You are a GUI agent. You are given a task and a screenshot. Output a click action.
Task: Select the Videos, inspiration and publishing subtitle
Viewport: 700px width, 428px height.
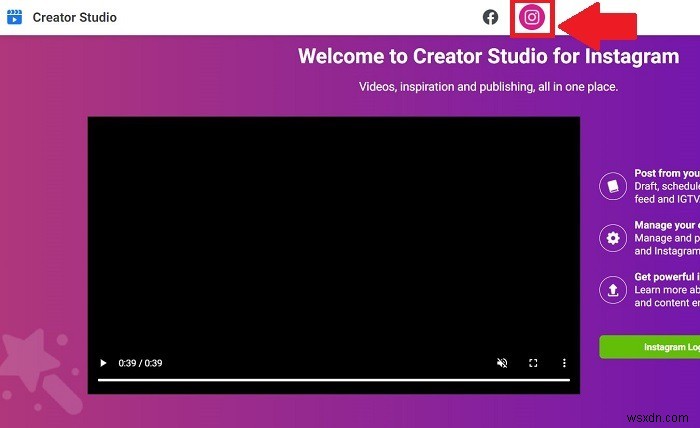(x=488, y=87)
